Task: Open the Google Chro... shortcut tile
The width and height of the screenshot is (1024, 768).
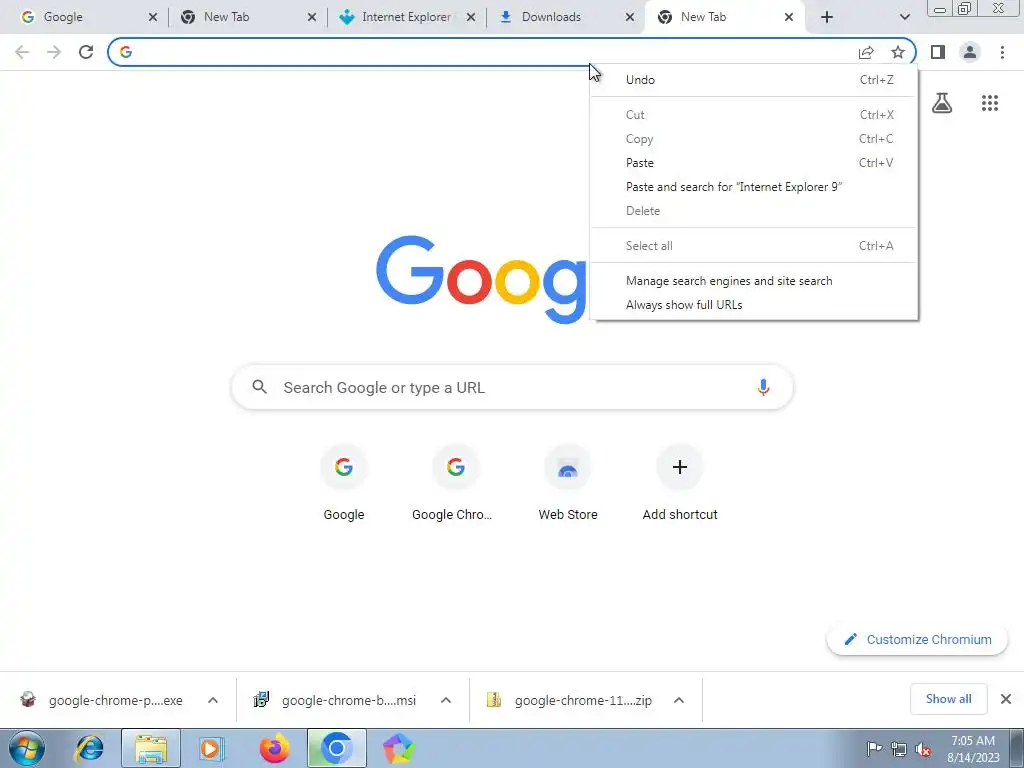Action: (x=455, y=483)
